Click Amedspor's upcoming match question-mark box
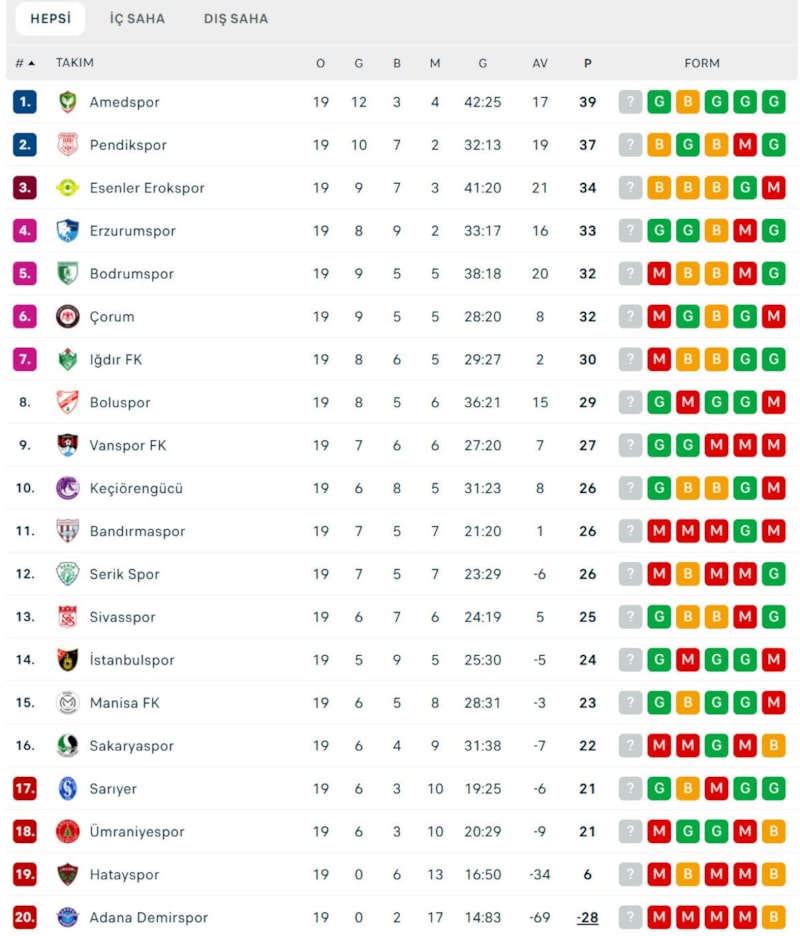This screenshot has width=800, height=936. pyautogui.click(x=630, y=102)
